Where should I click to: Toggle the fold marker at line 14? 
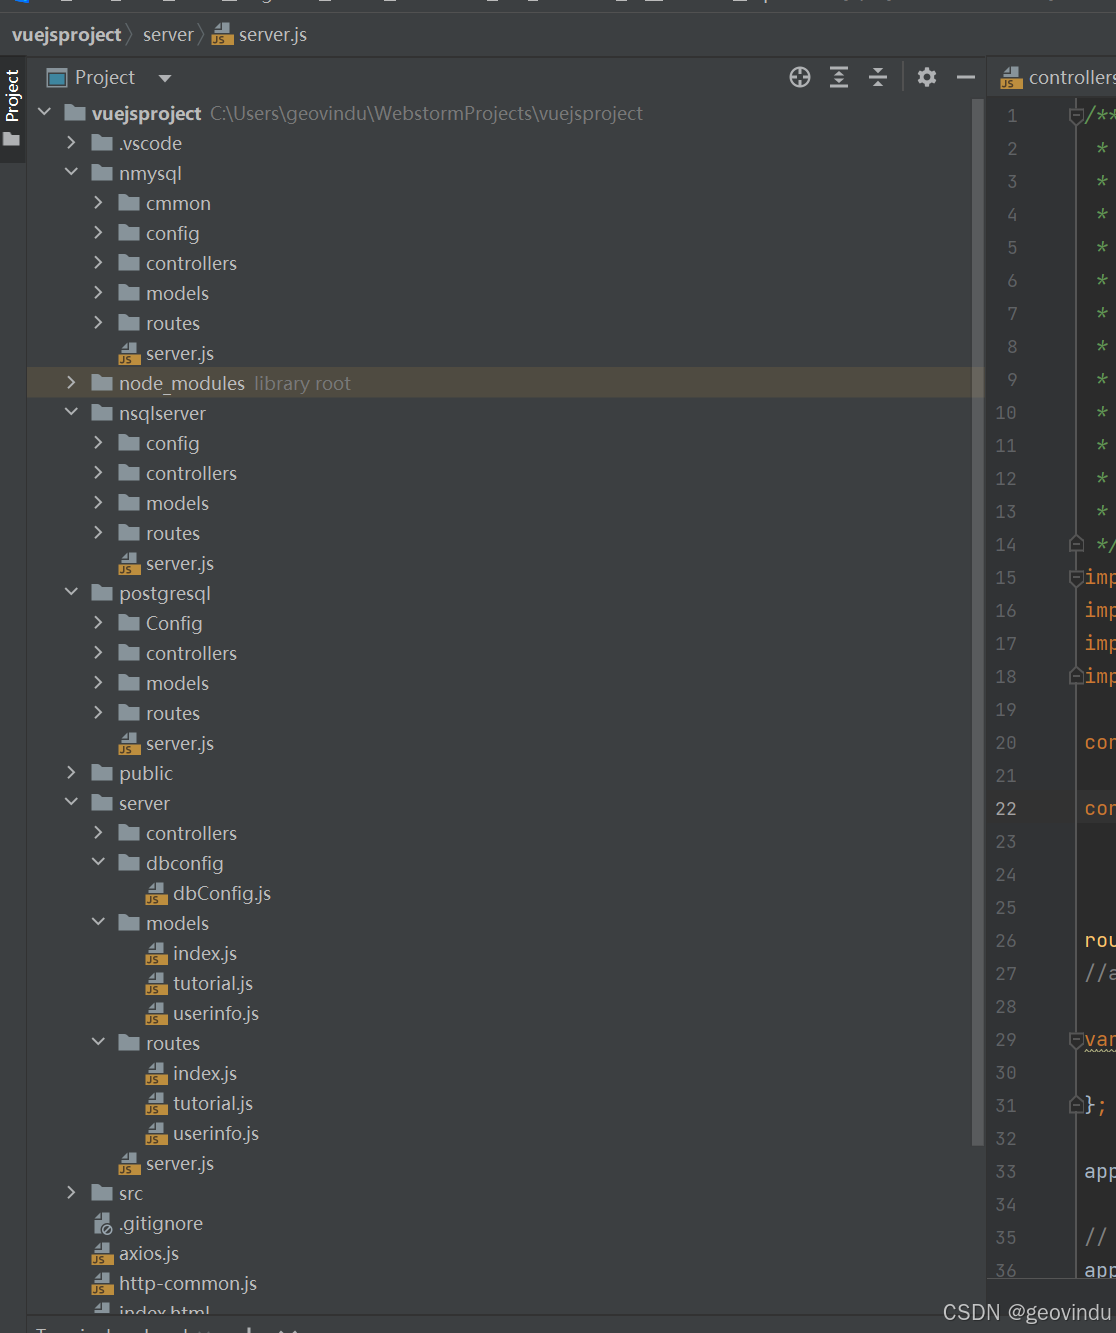(x=1076, y=544)
